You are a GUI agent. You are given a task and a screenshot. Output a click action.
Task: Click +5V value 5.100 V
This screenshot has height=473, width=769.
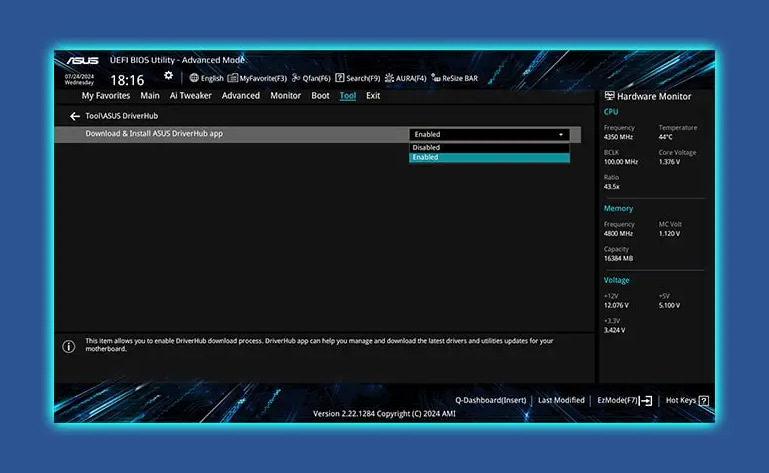click(x=669, y=305)
